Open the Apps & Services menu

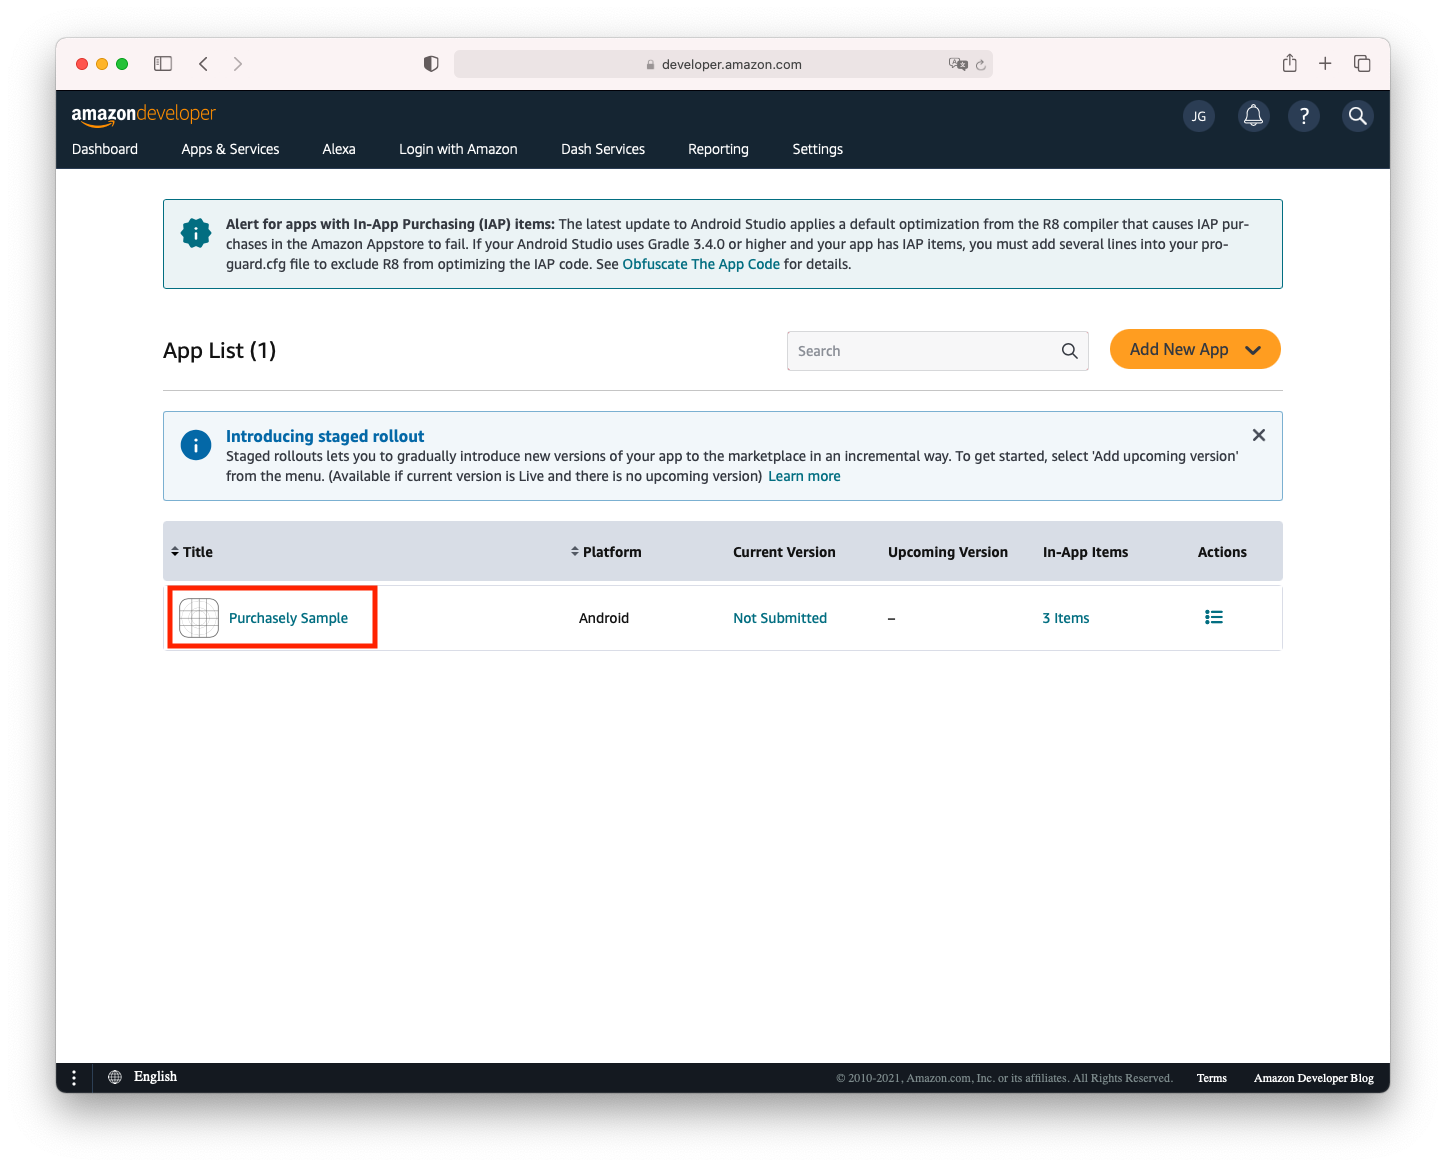[230, 149]
